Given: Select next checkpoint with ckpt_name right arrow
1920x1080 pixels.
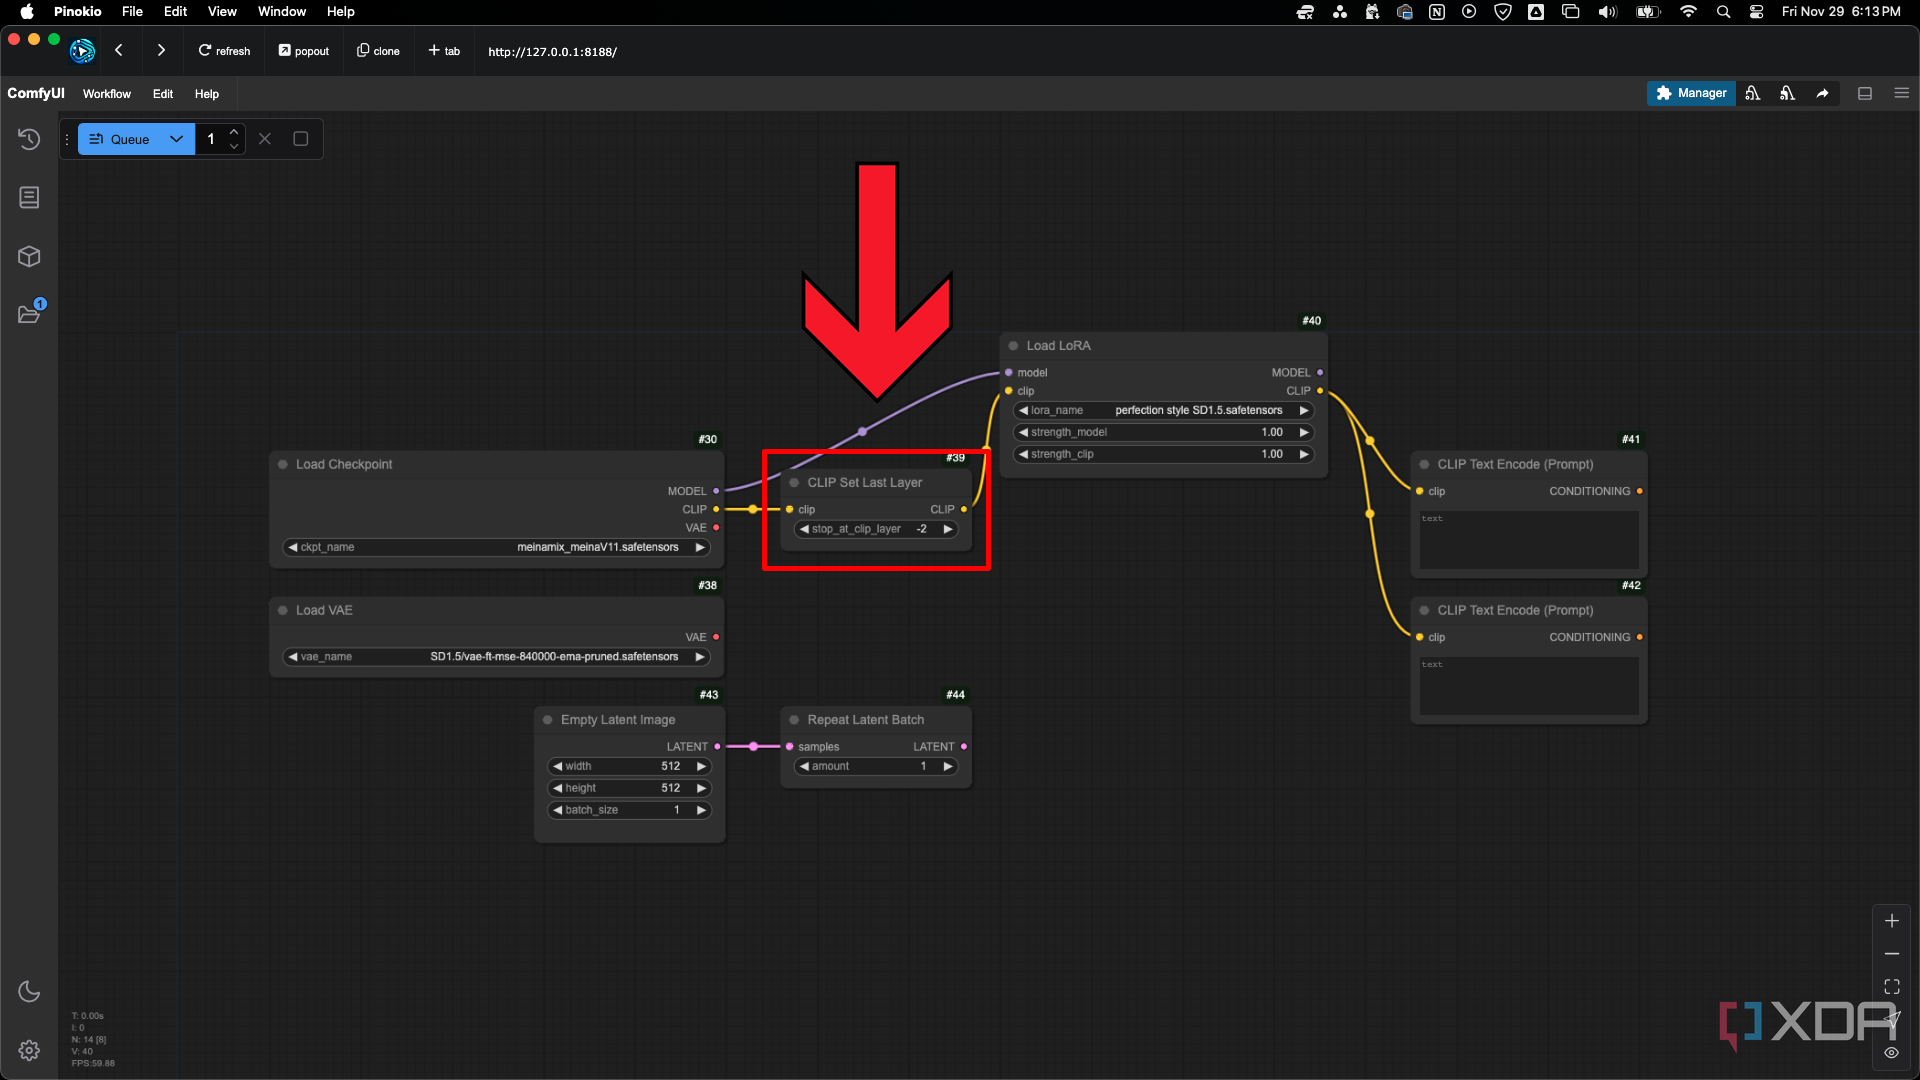Looking at the screenshot, I should click(x=700, y=548).
